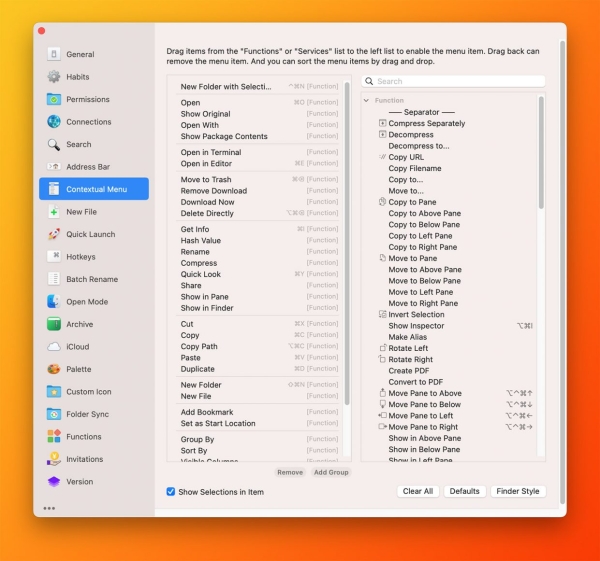The image size is (600, 561).
Task: Select the Version layered icon
Action: coord(54,481)
